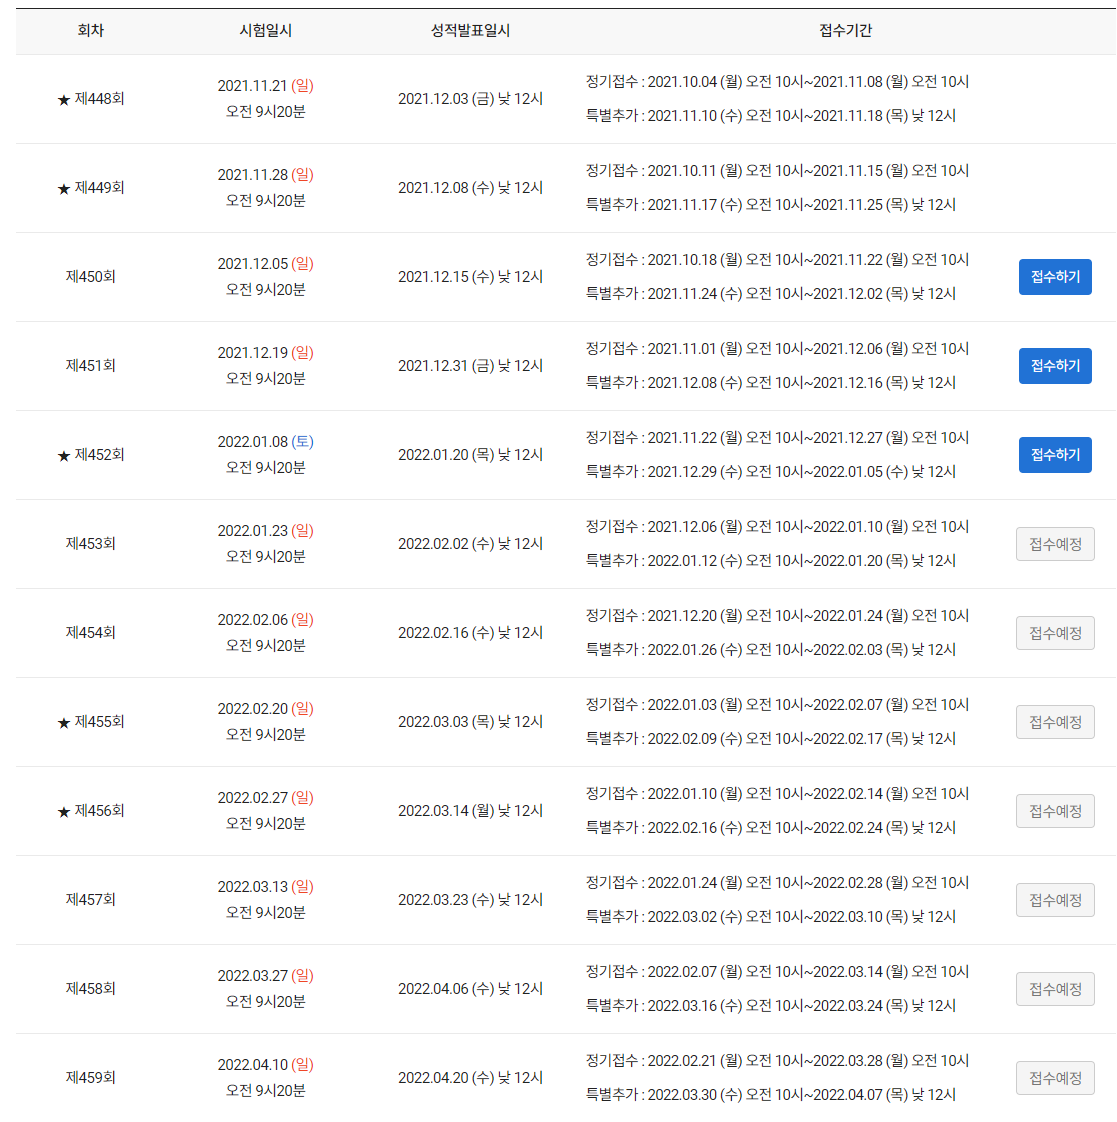Image resolution: width=1117 pixels, height=1122 pixels.
Task: Click result date 2021.12.03 (금) 낮 12시
Action: 470,99
